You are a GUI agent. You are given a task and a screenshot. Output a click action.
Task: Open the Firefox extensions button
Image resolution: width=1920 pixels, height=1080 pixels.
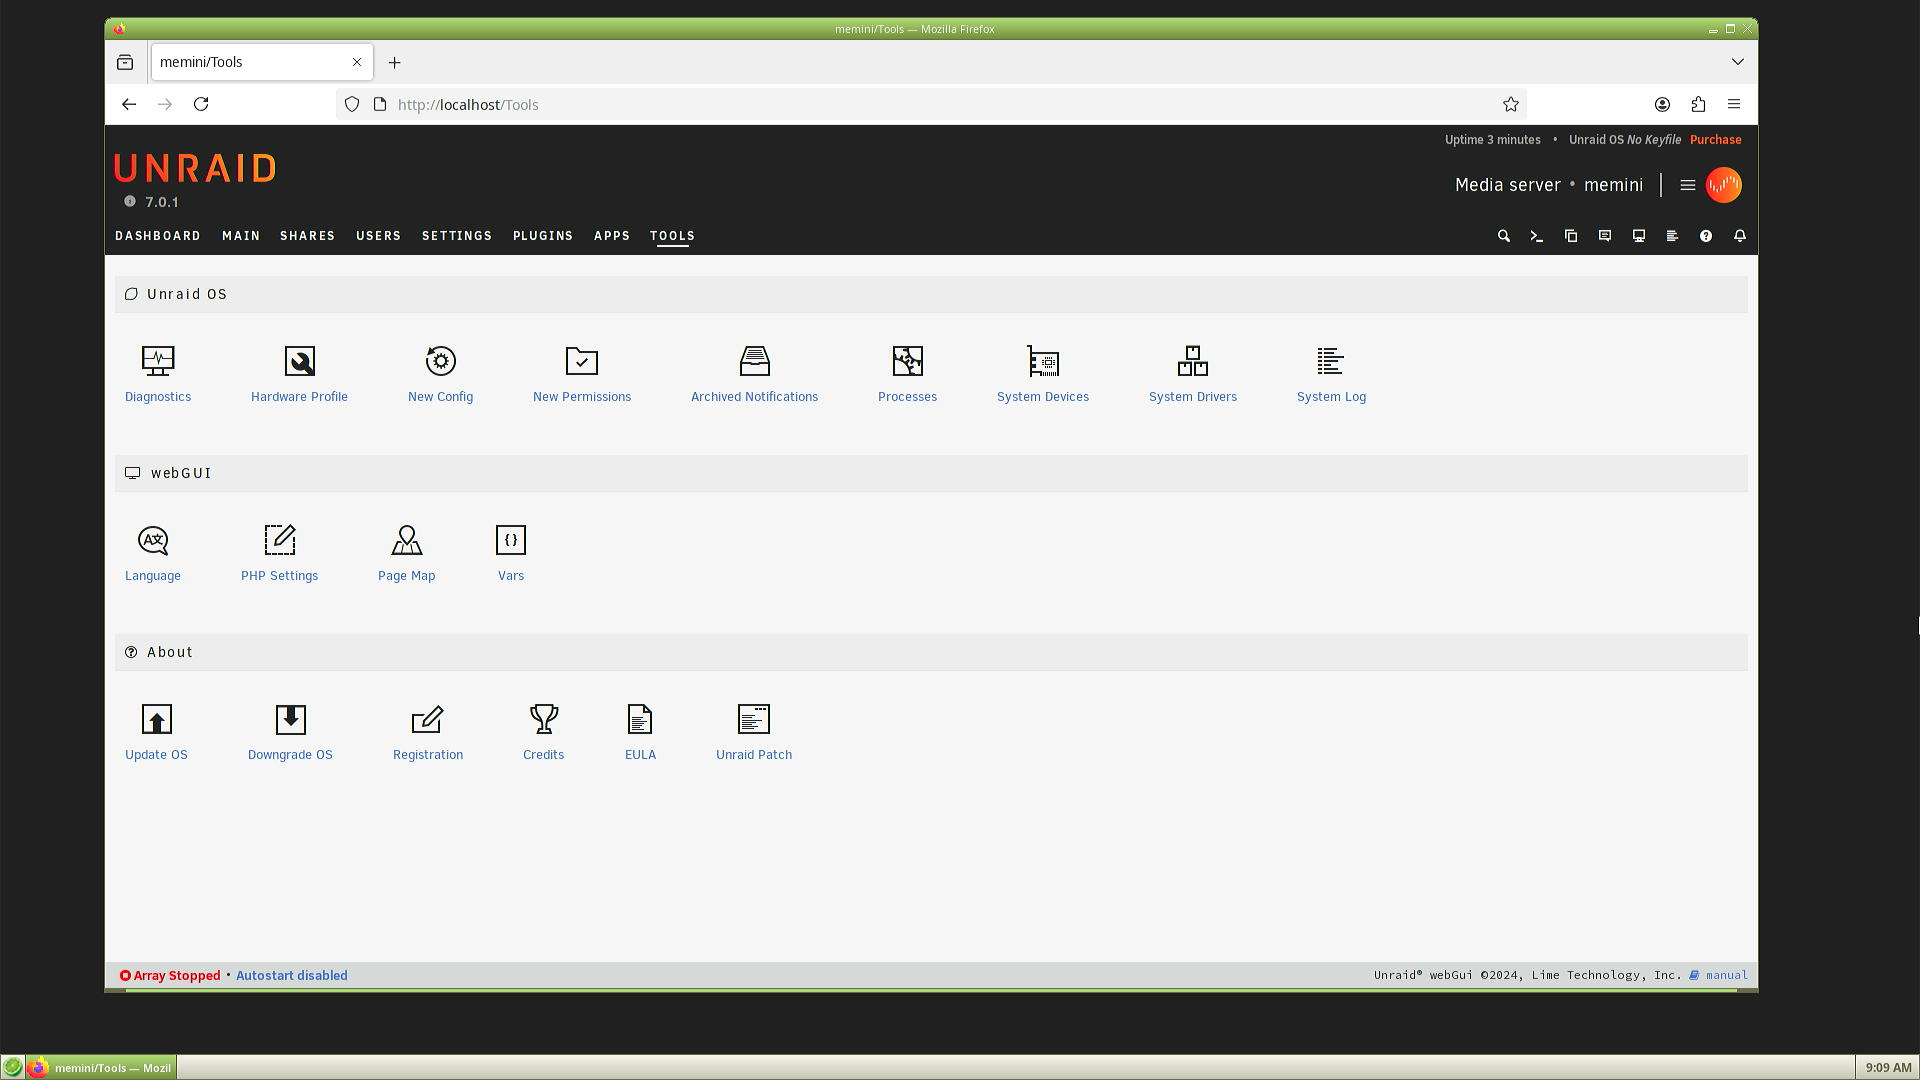(1698, 104)
